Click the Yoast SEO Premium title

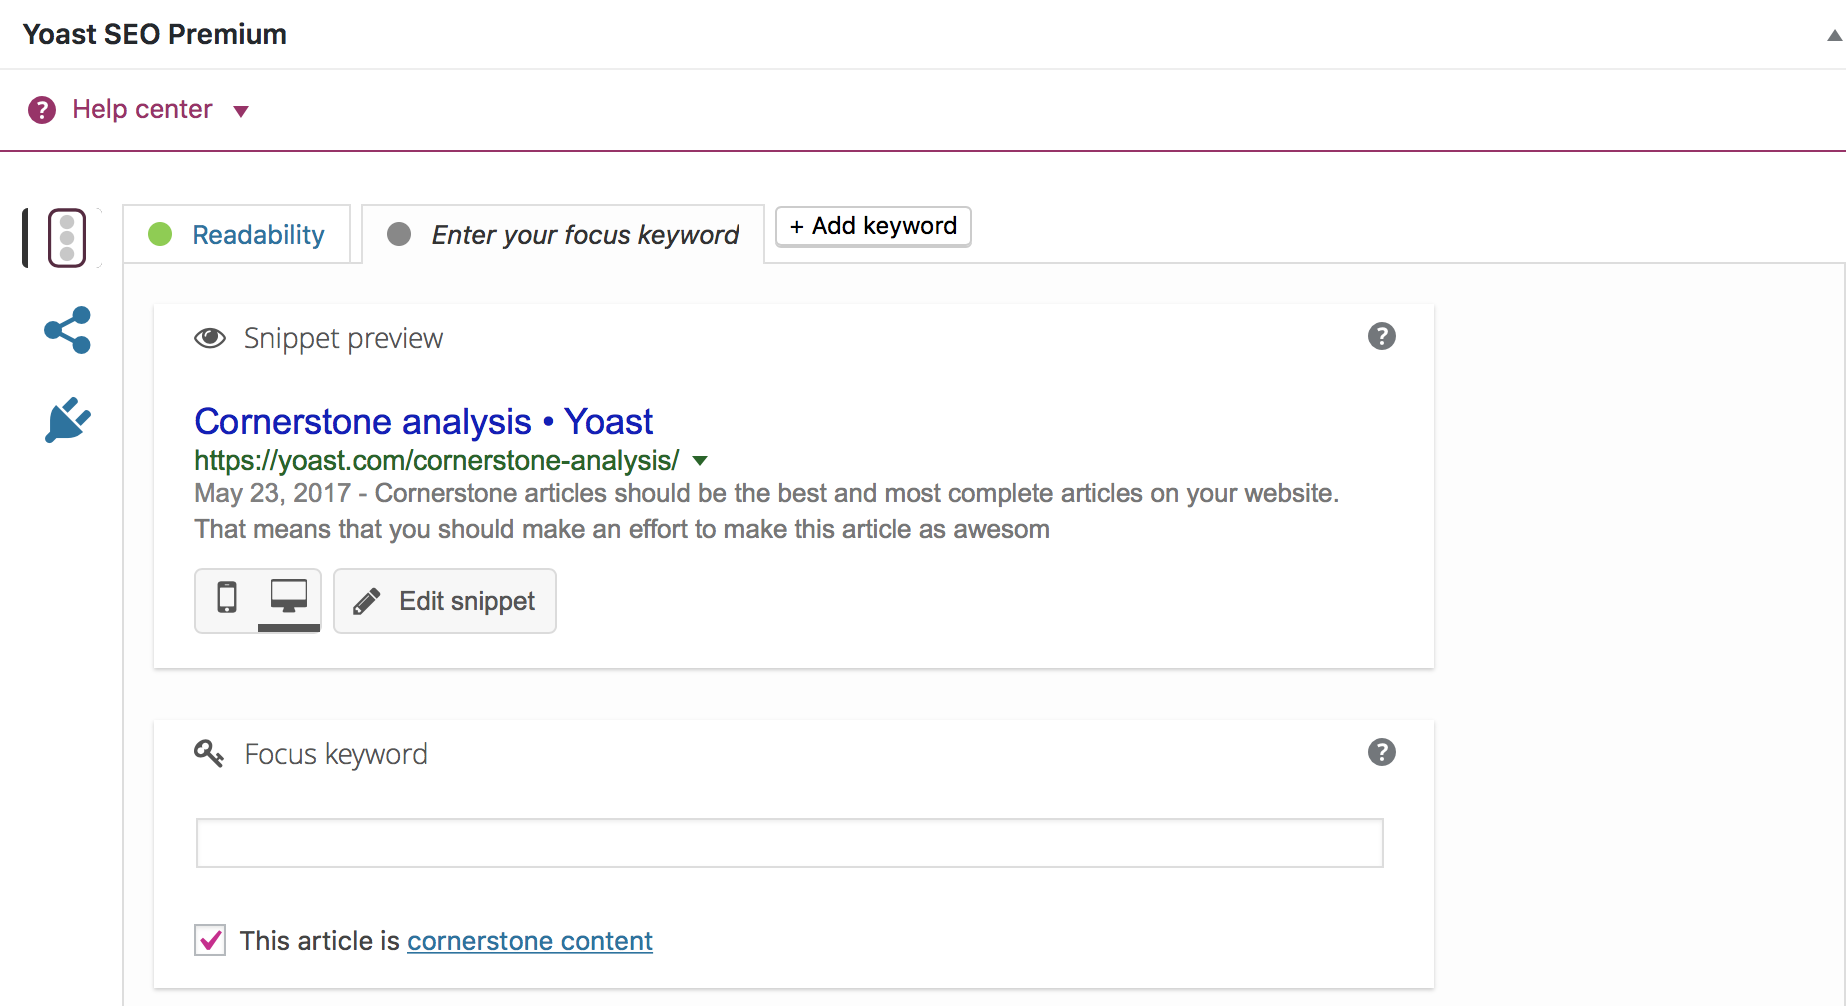(x=155, y=34)
